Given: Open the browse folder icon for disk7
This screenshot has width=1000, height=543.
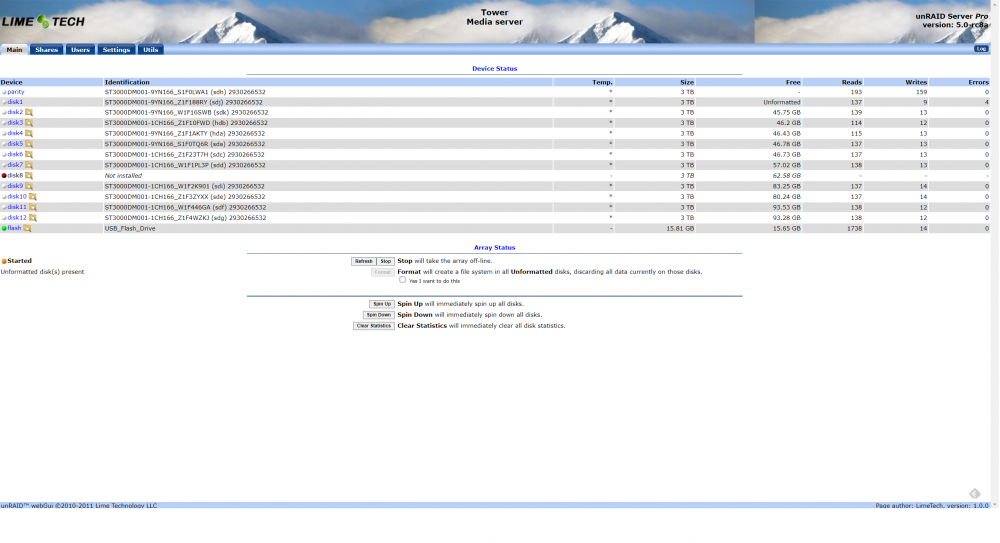Looking at the screenshot, I should (x=29, y=165).
